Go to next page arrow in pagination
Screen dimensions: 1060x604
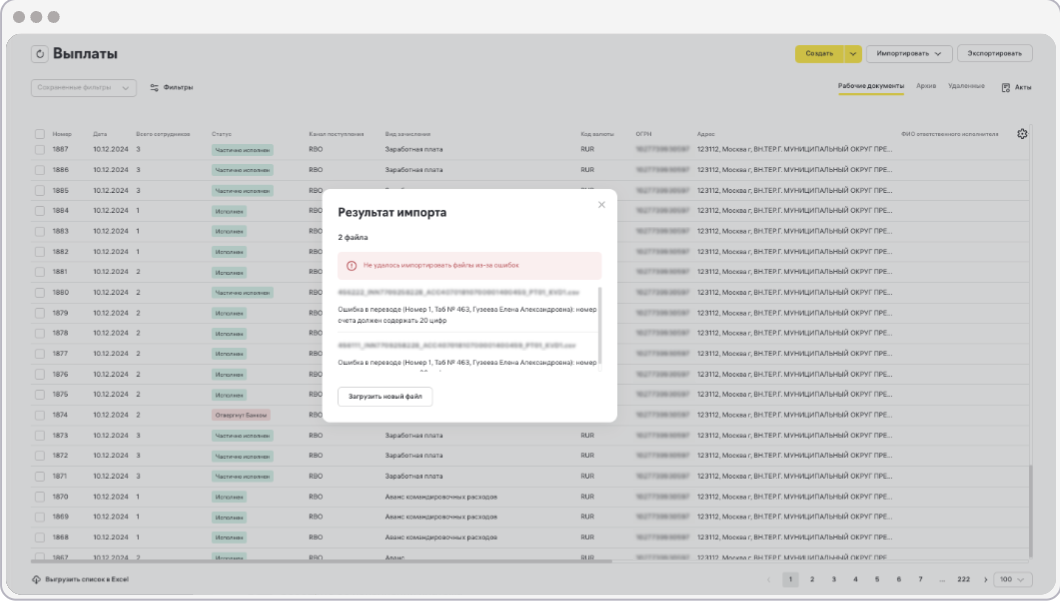coord(985,579)
